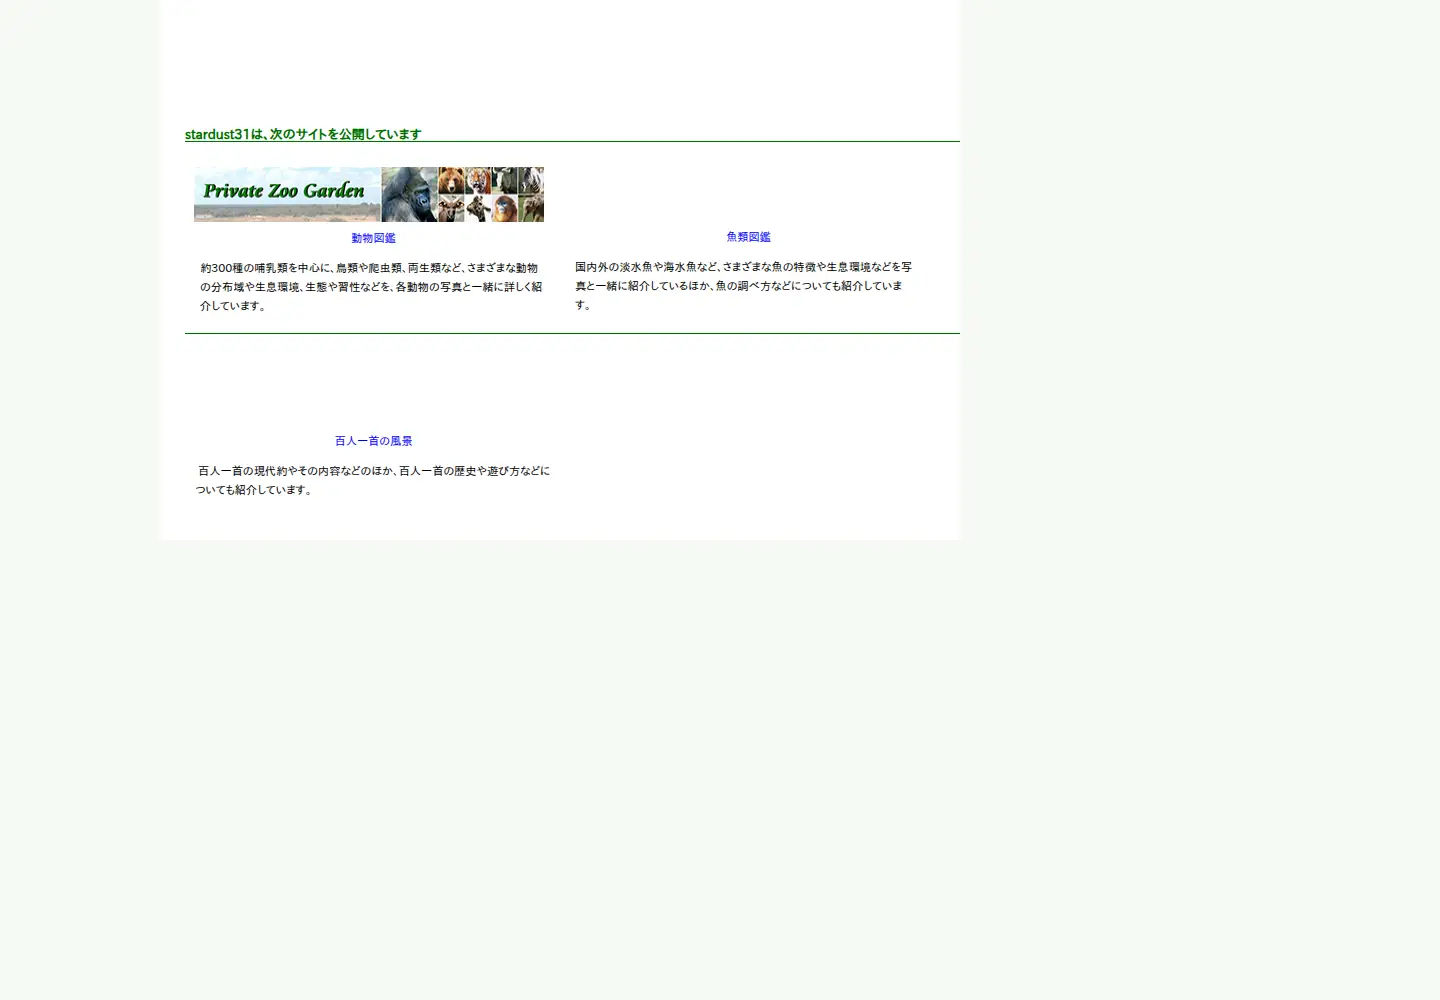This screenshot has width=1440, height=1000.
Task: Follow the 動物図鑑 link
Action: tap(373, 238)
